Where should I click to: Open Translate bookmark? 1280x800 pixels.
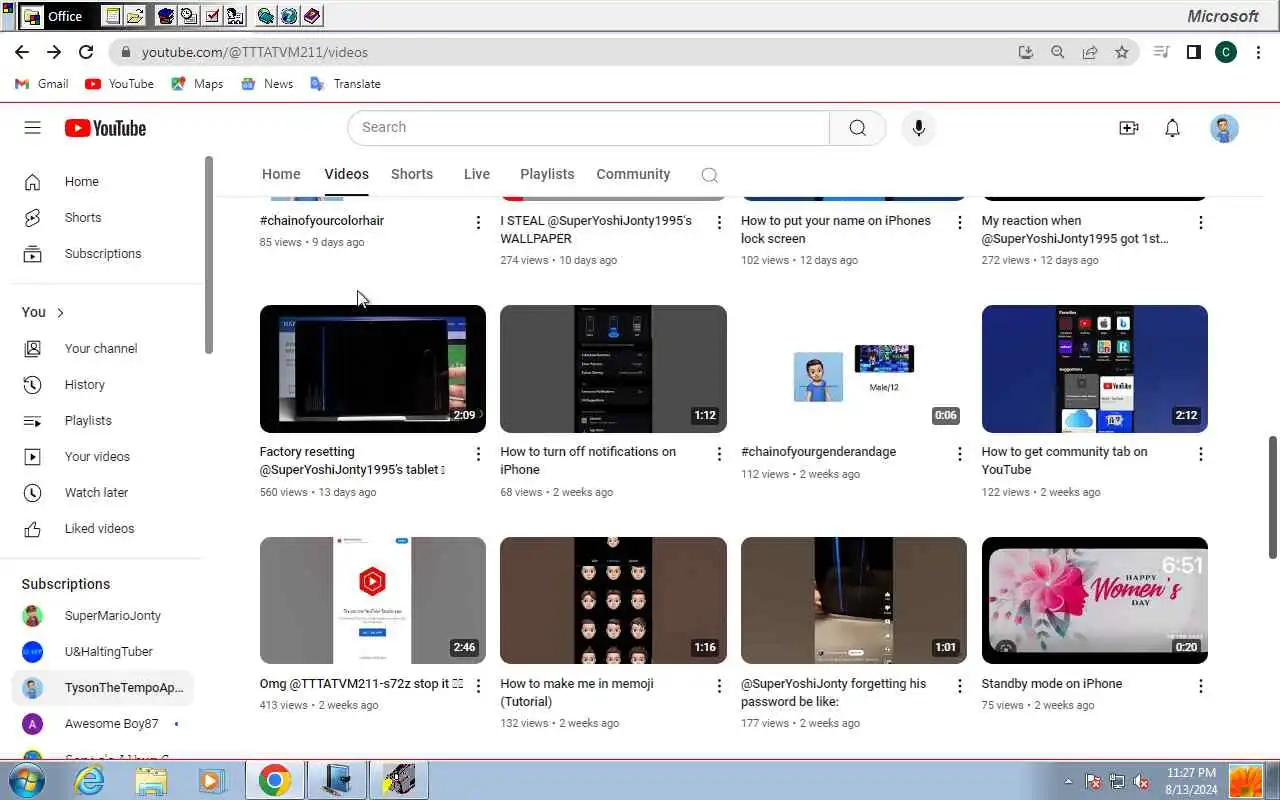tap(345, 84)
